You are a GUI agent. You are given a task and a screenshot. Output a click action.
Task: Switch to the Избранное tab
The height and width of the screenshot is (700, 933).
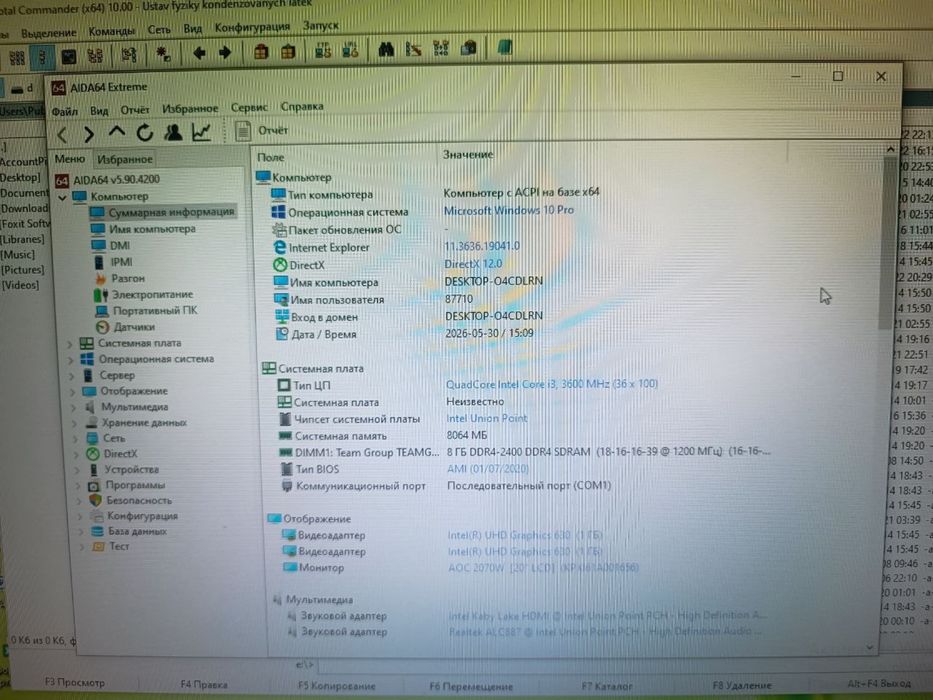(x=125, y=160)
